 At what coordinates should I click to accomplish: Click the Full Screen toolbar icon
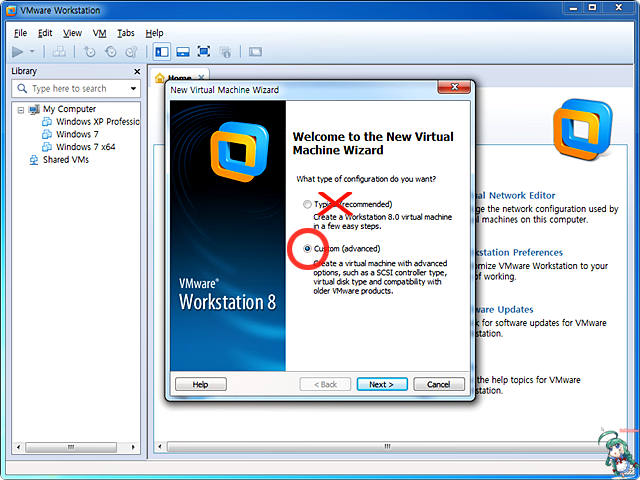(204, 52)
